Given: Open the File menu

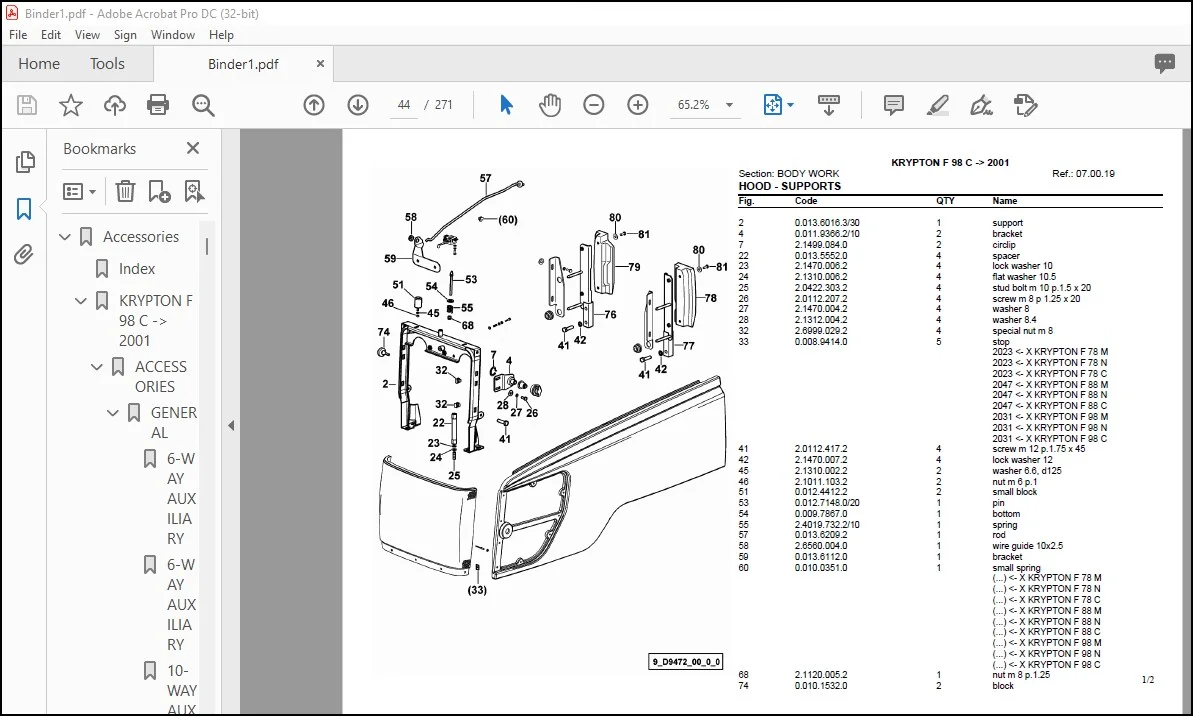Looking at the screenshot, I should click(18, 35).
